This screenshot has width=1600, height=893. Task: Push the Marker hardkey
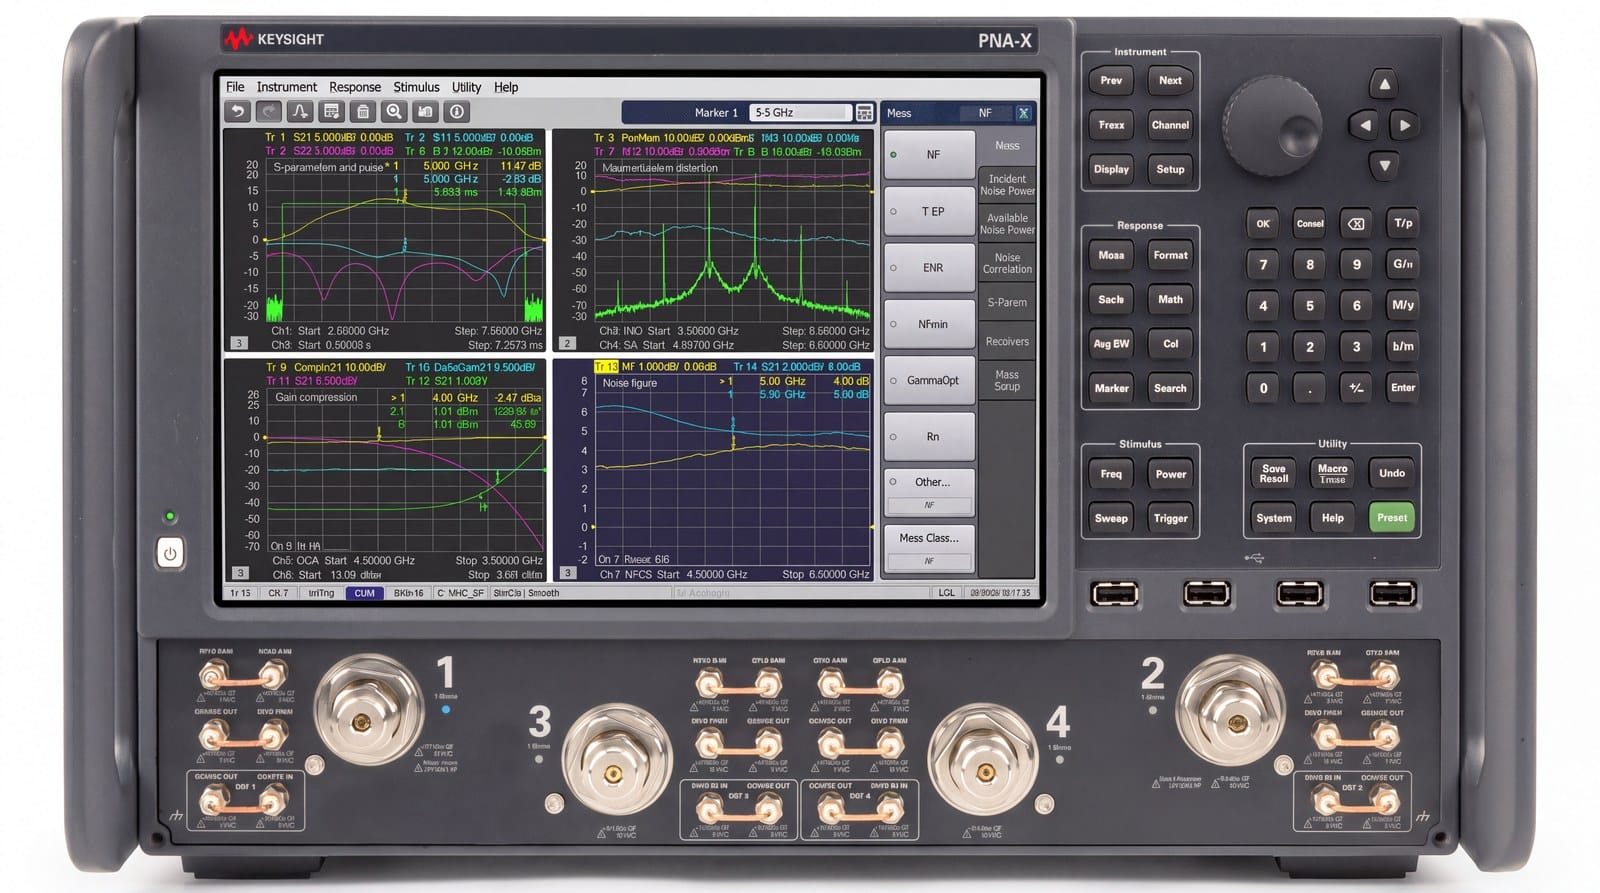click(1111, 388)
